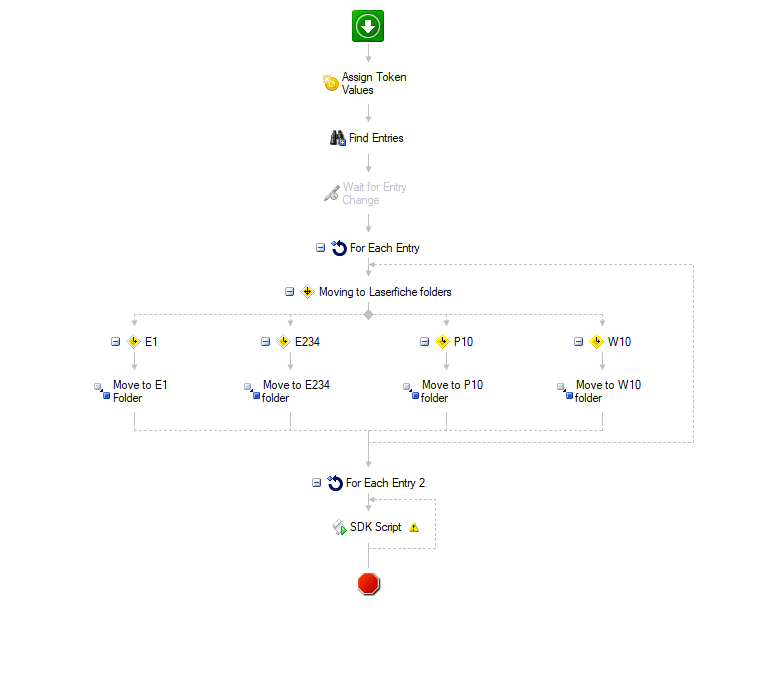Collapse Moving to Laserfiche folders routing
775x674 pixels.
[x=289, y=292]
